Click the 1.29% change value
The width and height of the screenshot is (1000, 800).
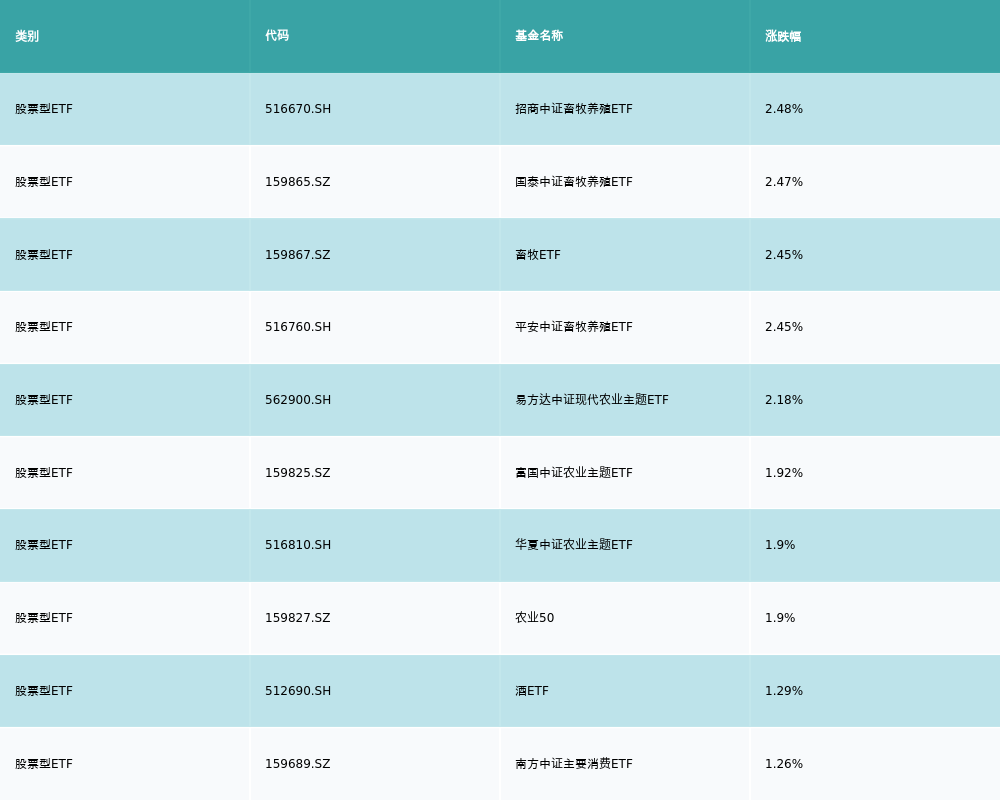click(784, 692)
